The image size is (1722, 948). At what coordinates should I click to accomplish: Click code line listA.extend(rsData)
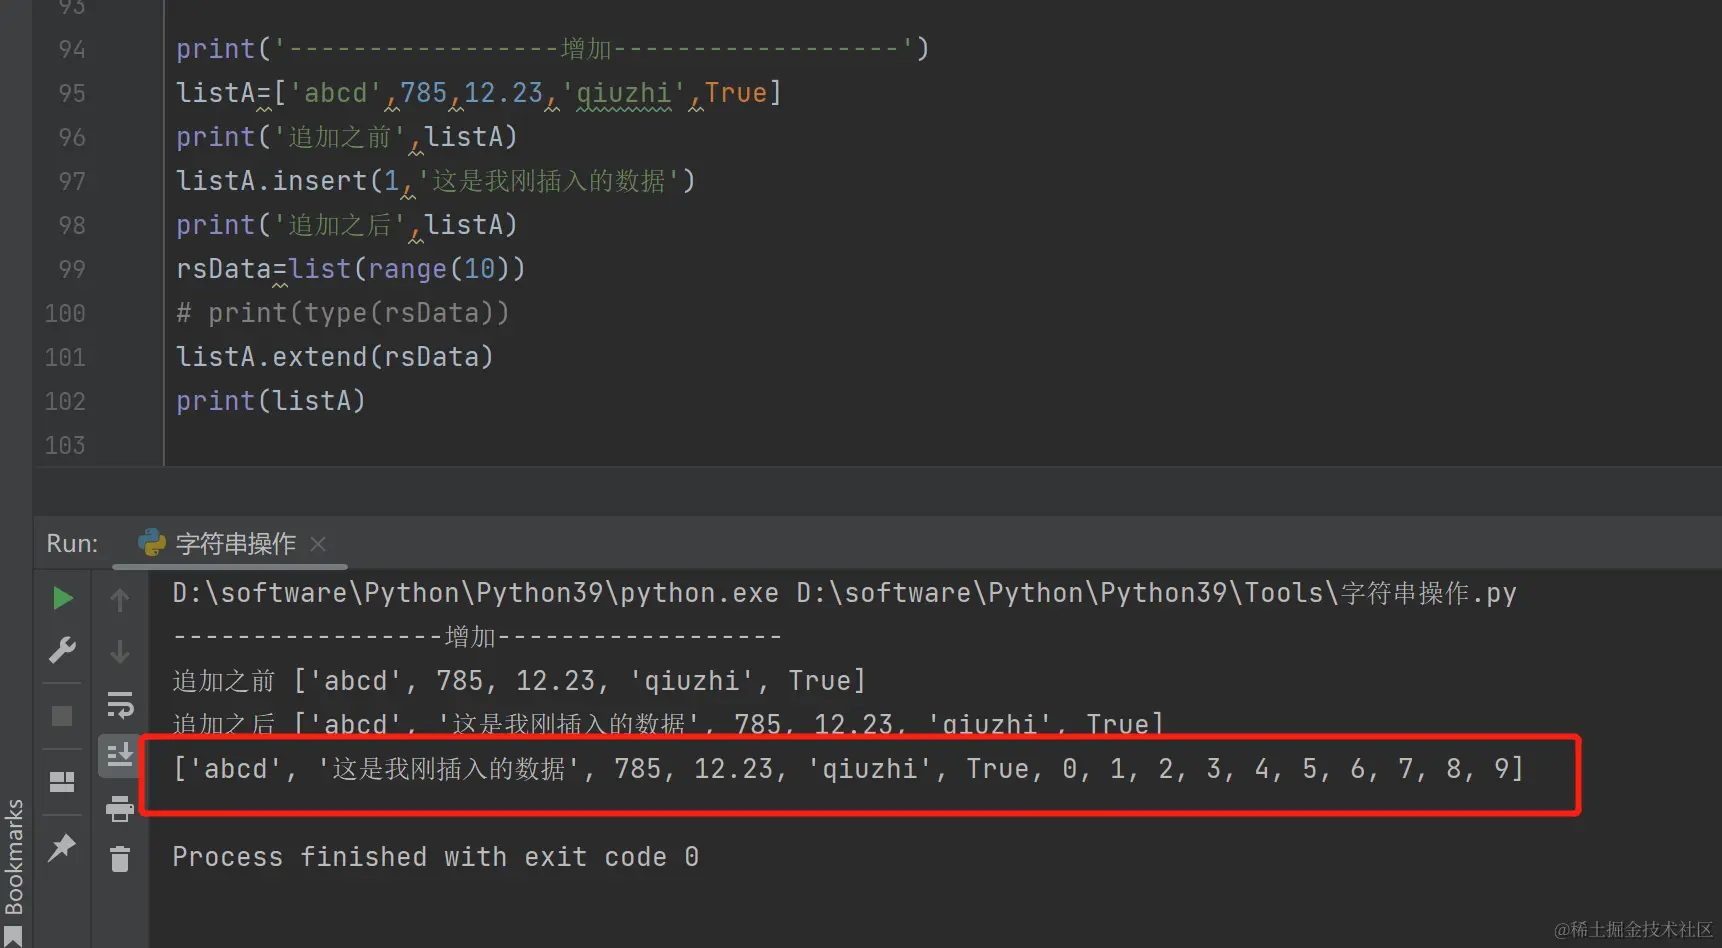coord(335,357)
